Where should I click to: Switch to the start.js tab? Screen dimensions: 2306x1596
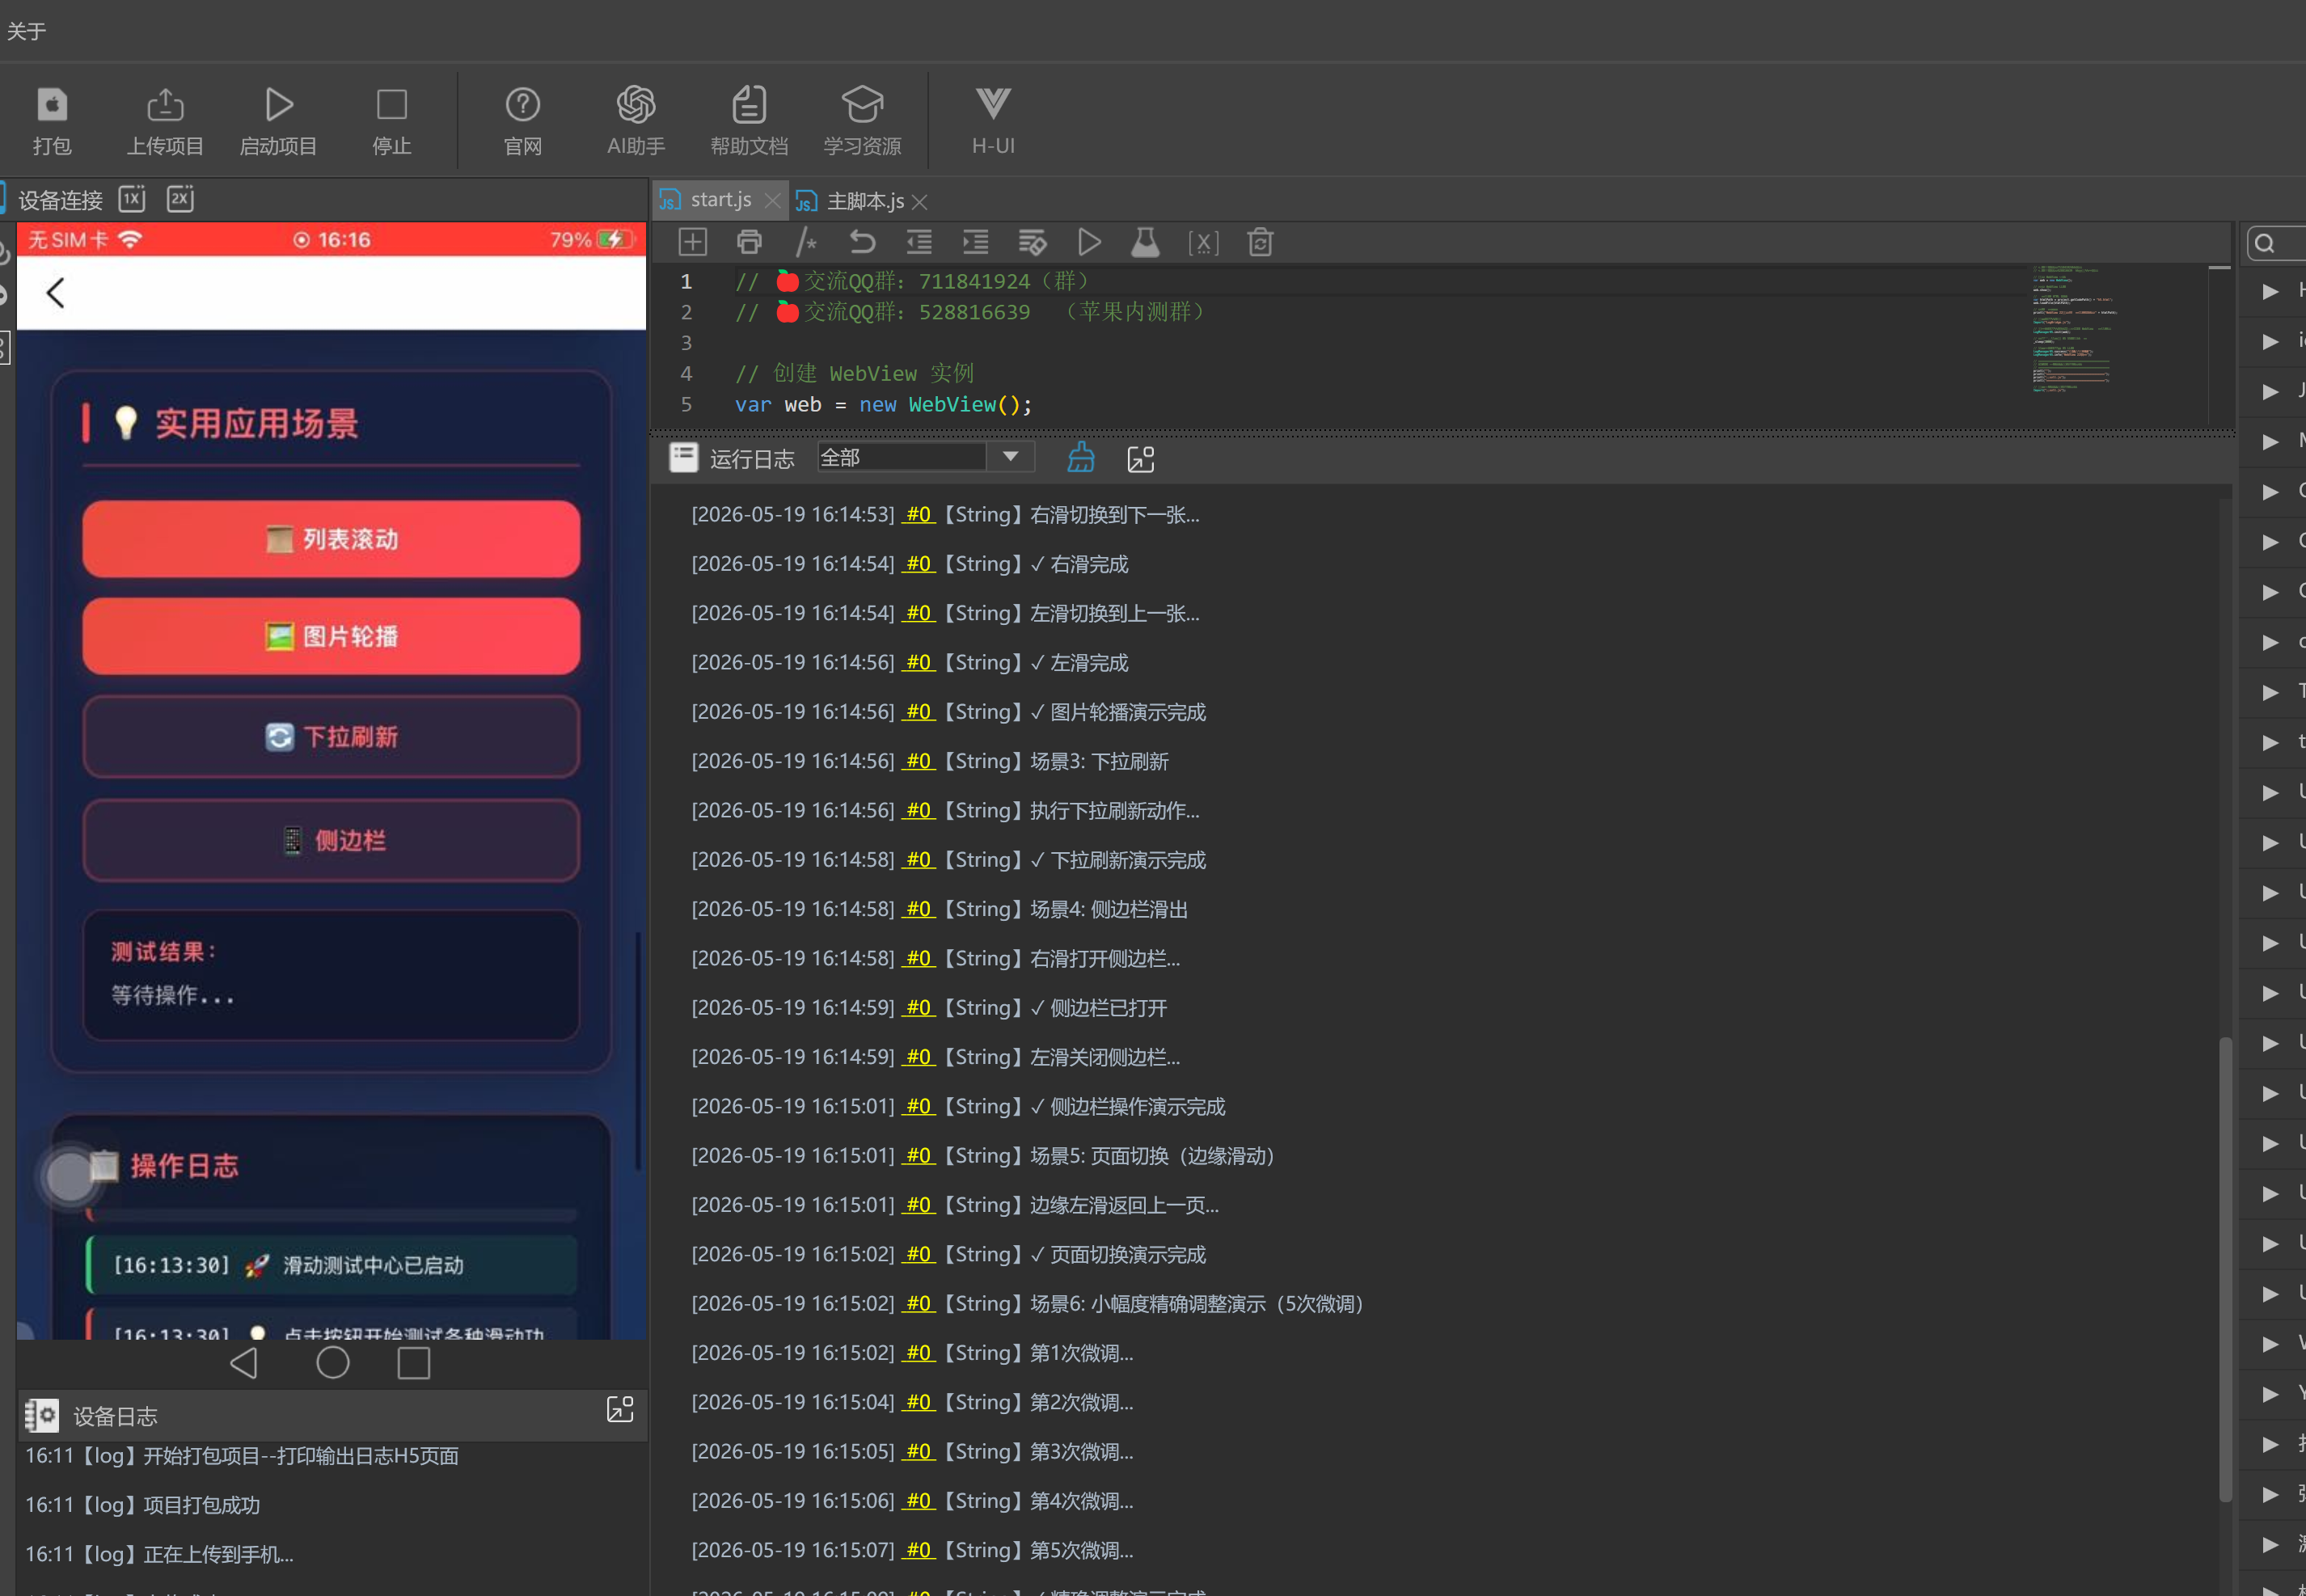720,200
